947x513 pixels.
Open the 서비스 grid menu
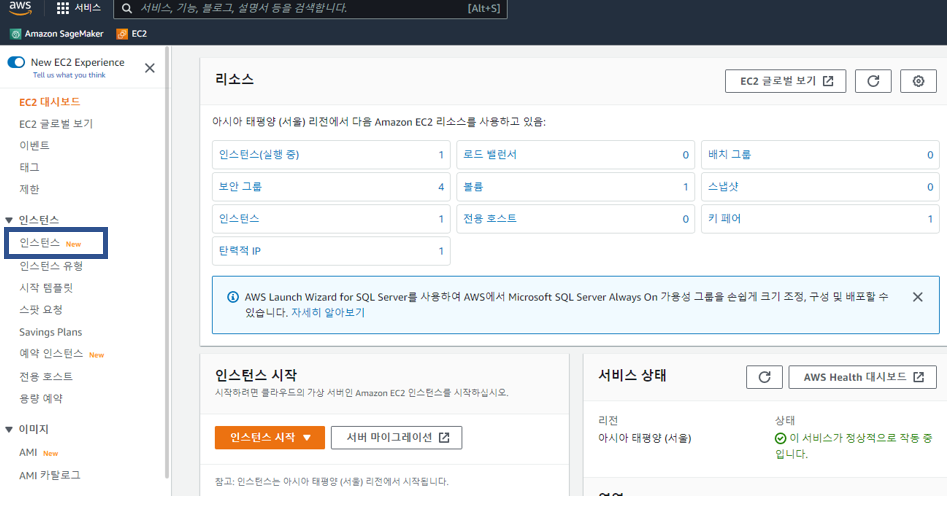point(79,8)
